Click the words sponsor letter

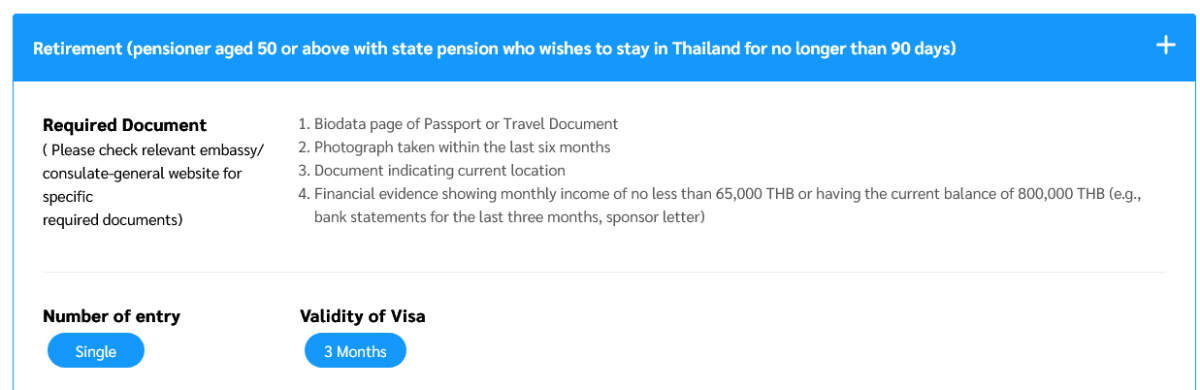(654, 217)
